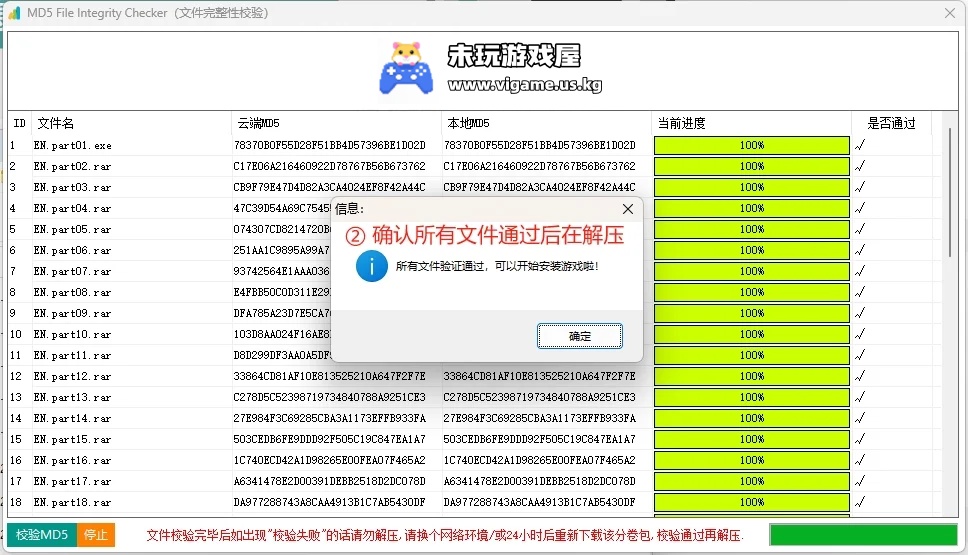Click the 确定 button in the dialog
This screenshot has width=968, height=555.
(x=580, y=336)
